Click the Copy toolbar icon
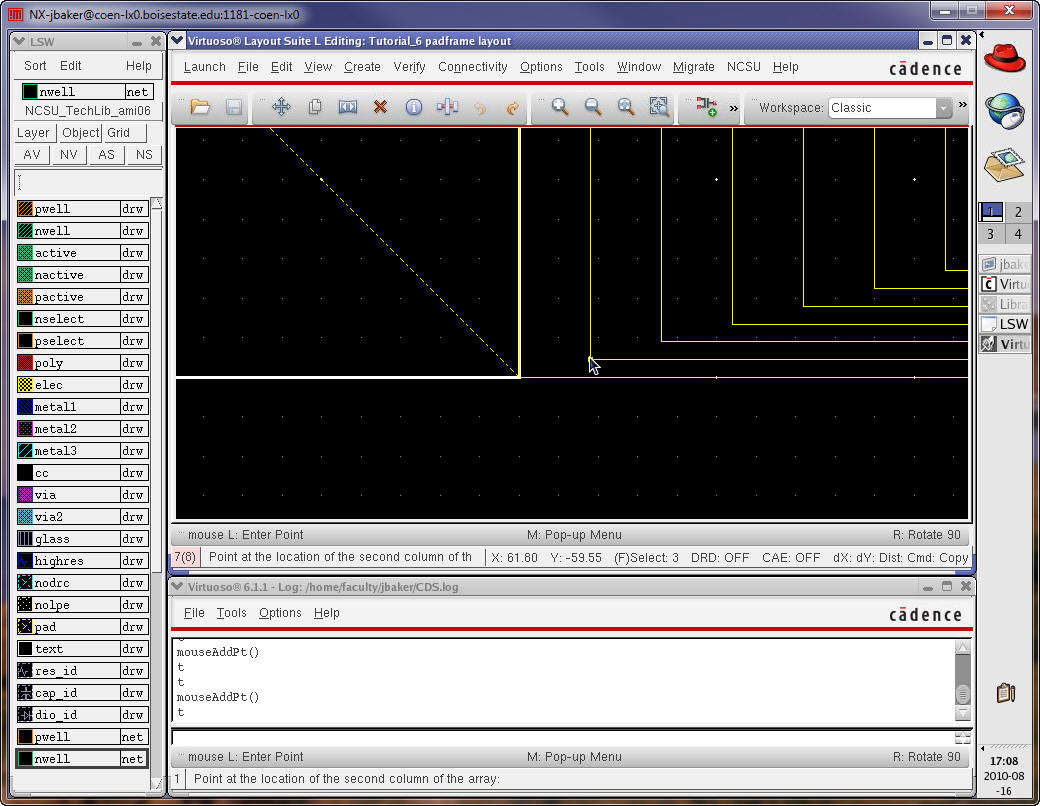Viewport: 1040px width, 806px height. (314, 107)
